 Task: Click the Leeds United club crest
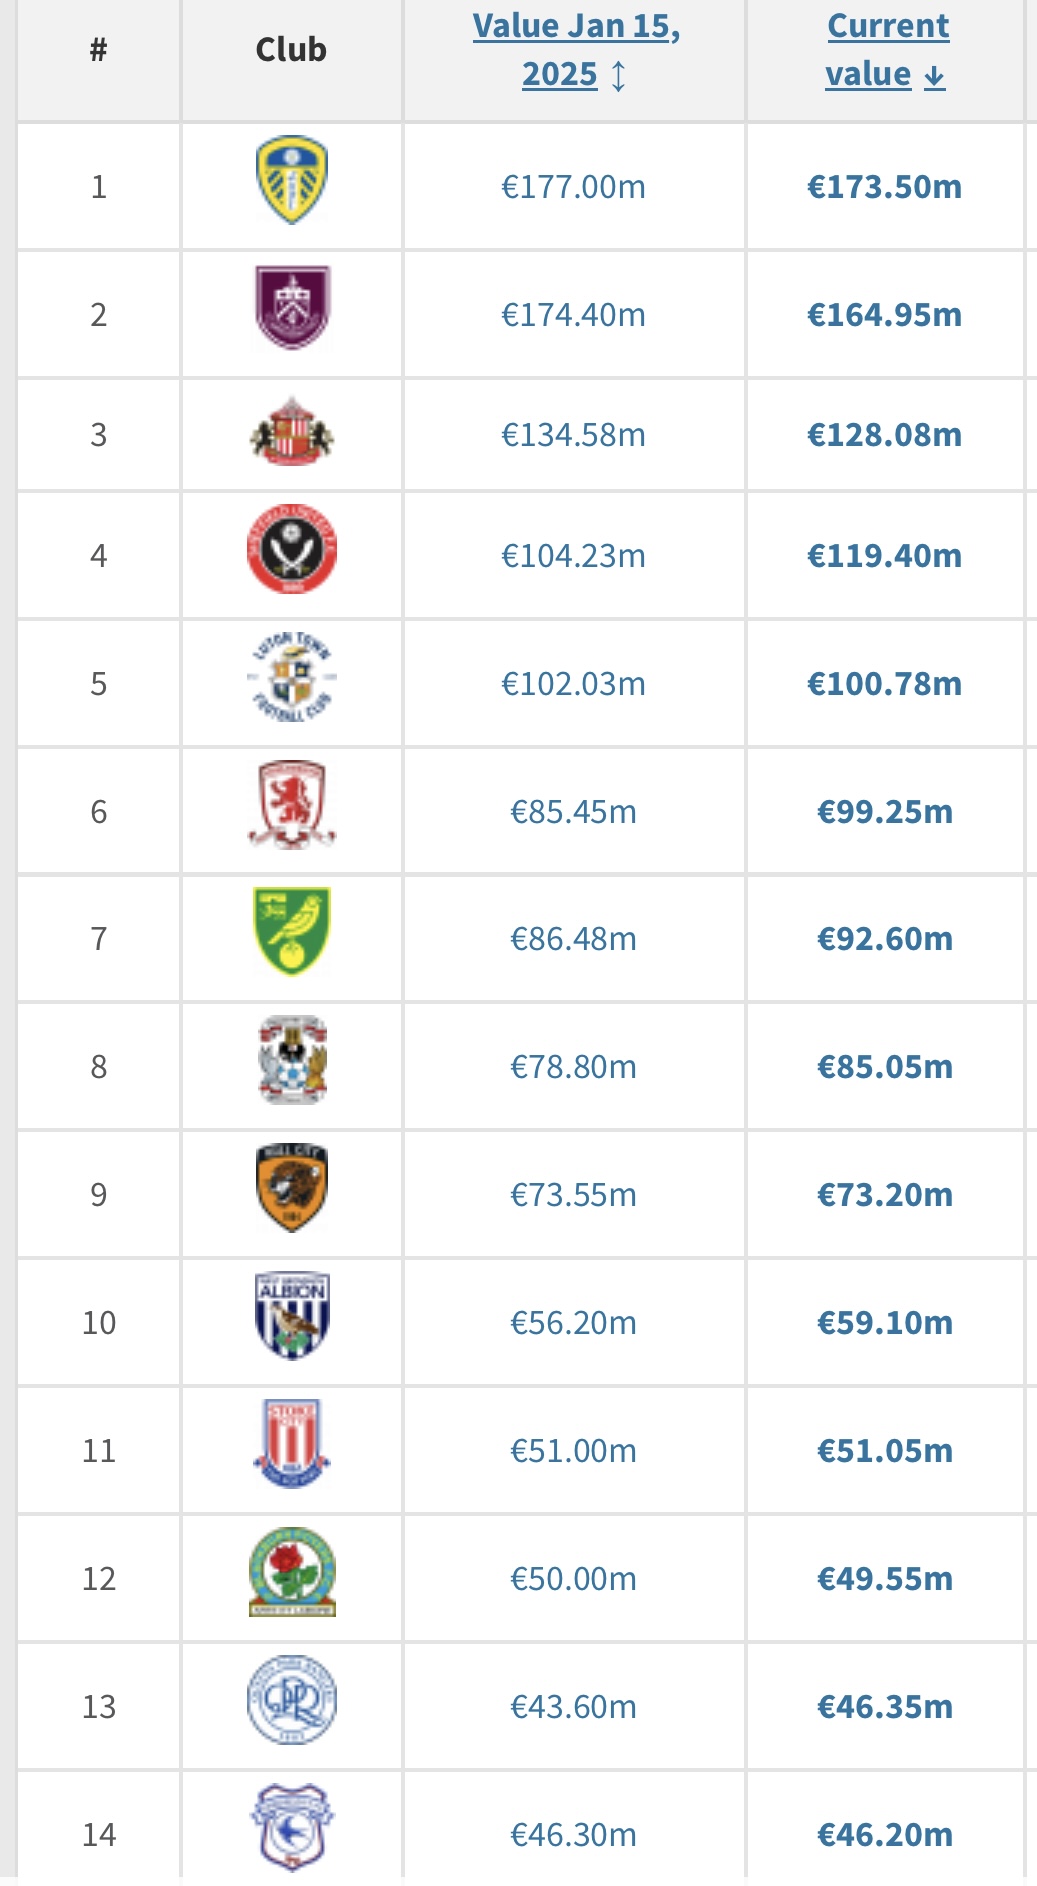click(291, 181)
